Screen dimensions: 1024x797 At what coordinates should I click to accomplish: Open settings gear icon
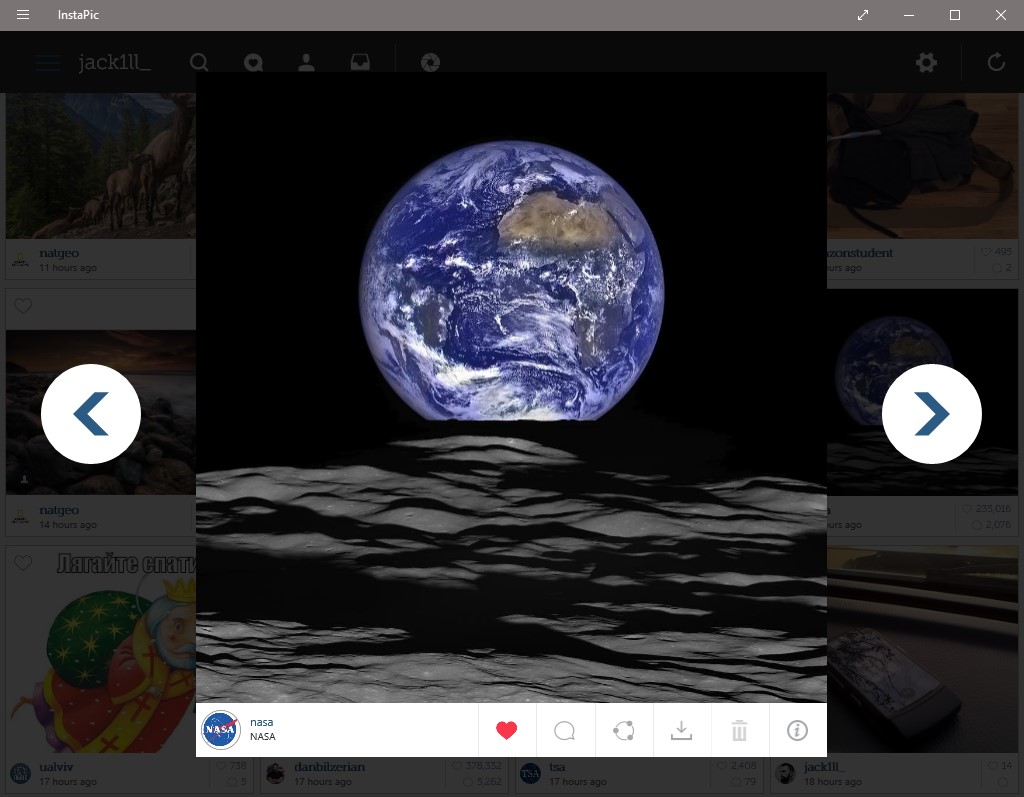(926, 63)
